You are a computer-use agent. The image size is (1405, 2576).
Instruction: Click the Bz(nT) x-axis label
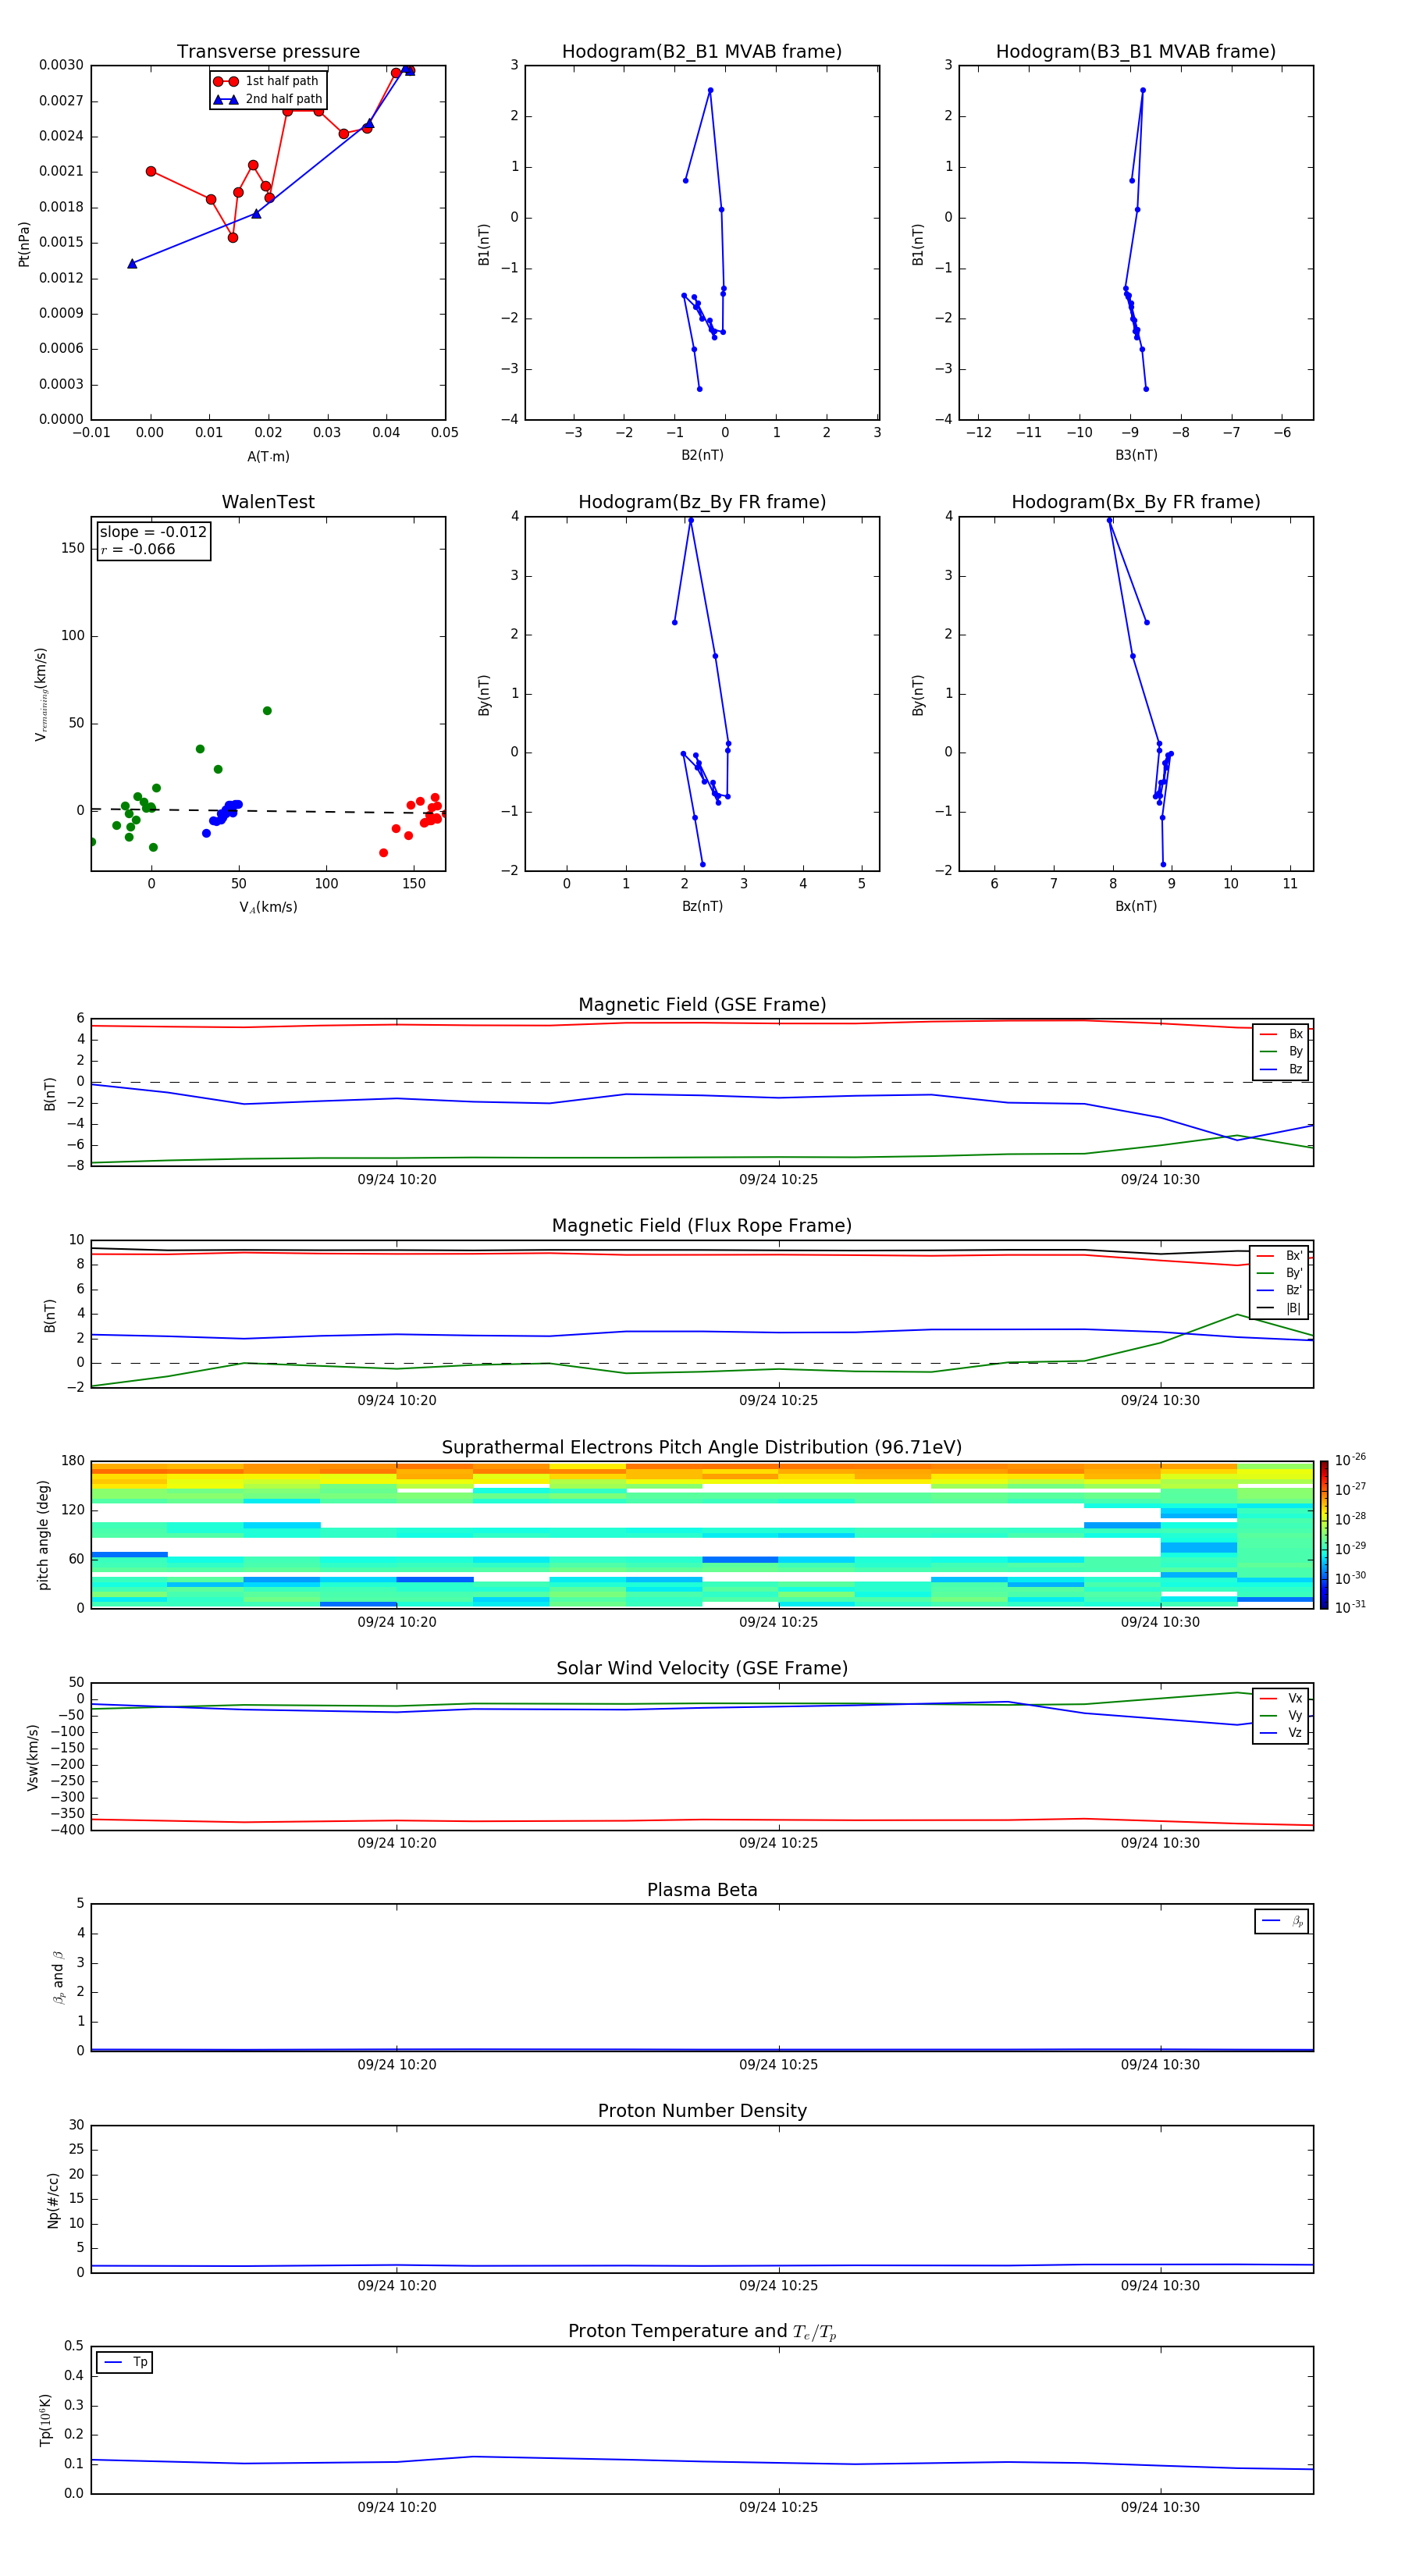pos(702,906)
